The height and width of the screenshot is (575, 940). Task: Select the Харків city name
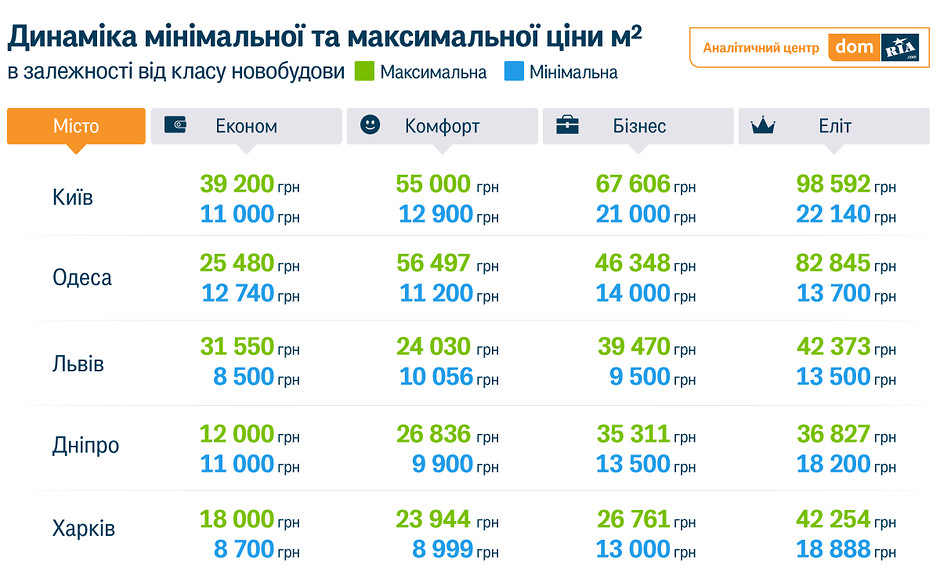(83, 528)
